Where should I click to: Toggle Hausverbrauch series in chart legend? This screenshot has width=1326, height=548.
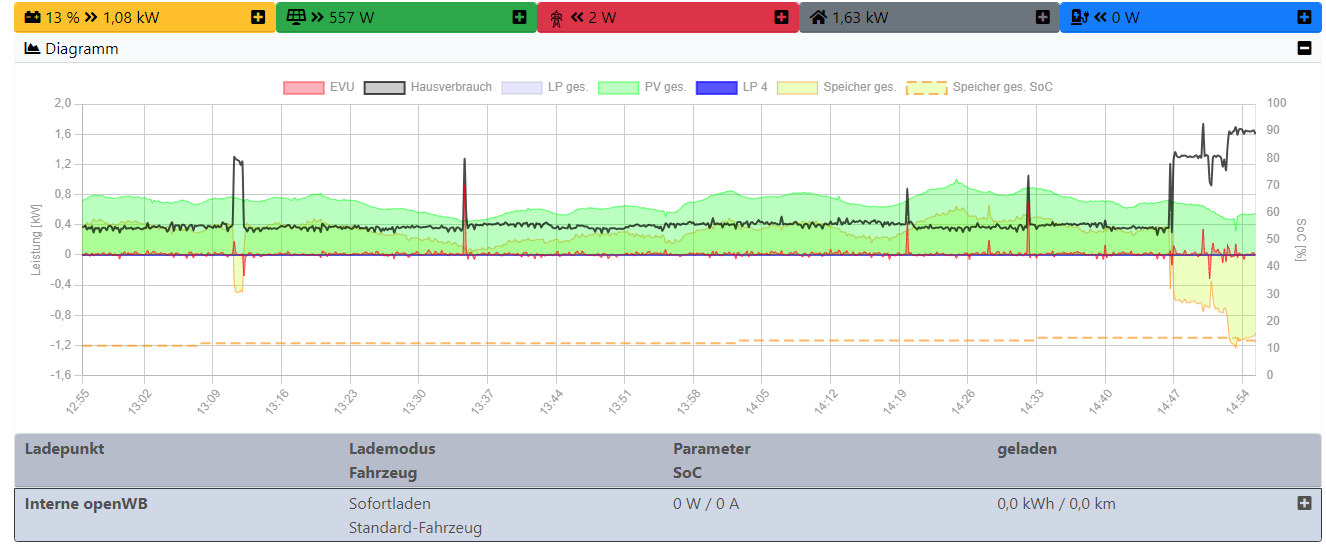coord(428,87)
